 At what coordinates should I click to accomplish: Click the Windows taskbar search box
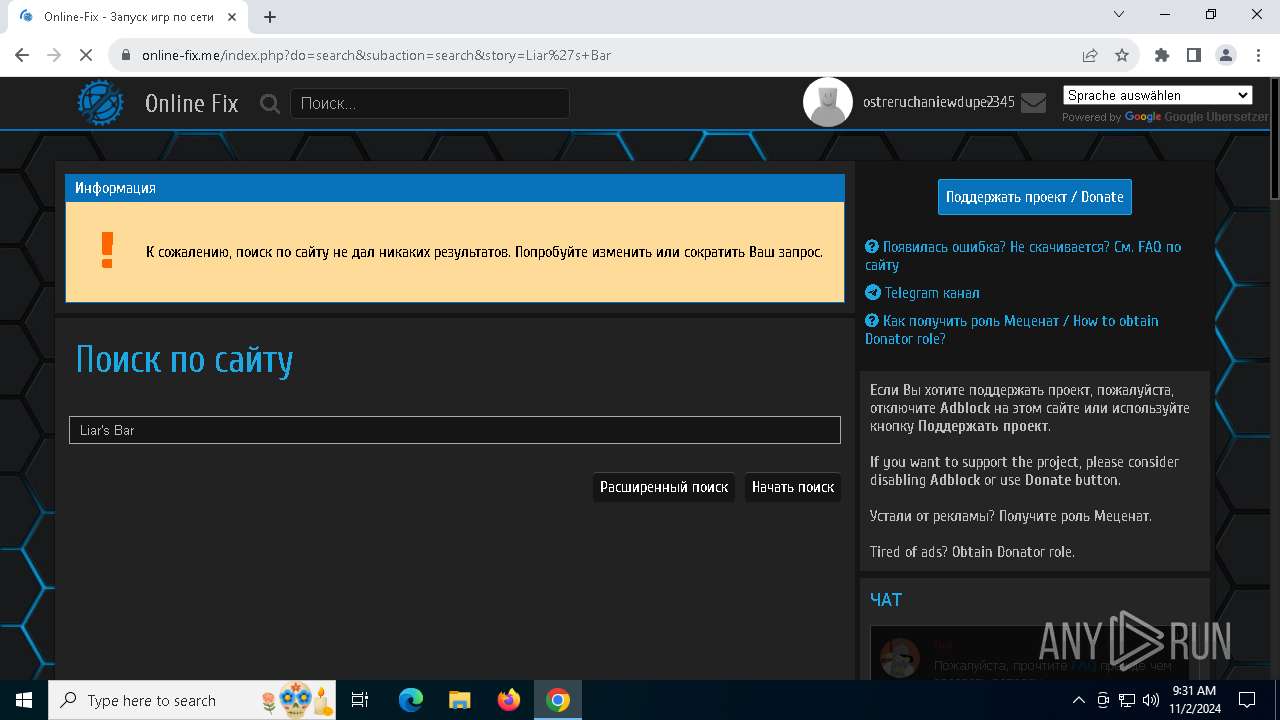pyautogui.click(x=192, y=700)
